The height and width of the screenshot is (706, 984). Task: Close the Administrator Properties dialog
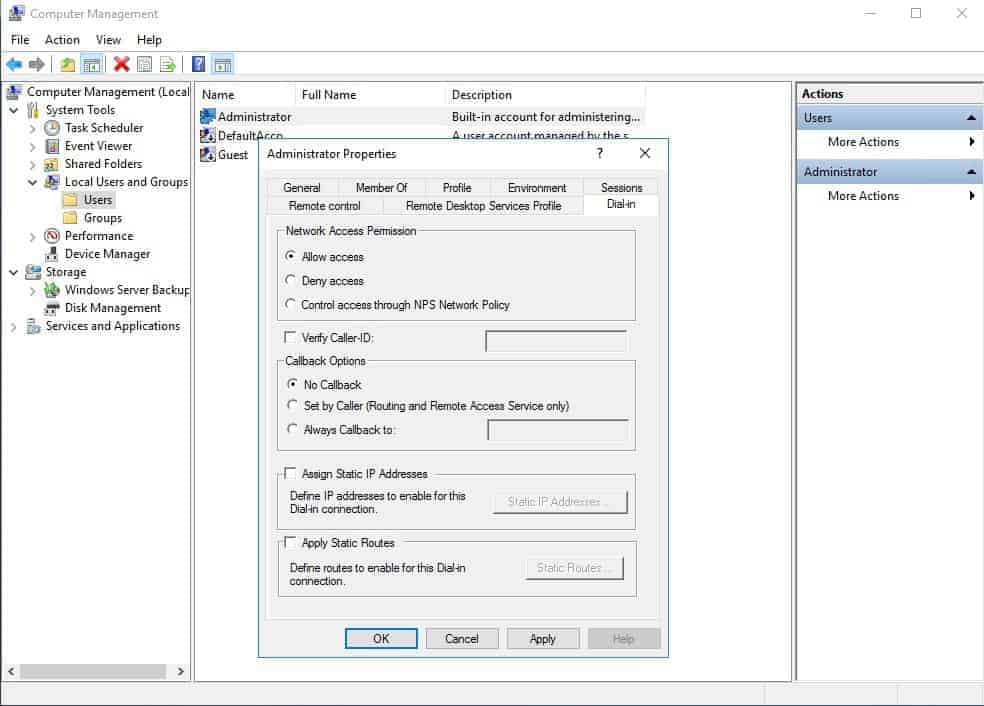click(644, 153)
